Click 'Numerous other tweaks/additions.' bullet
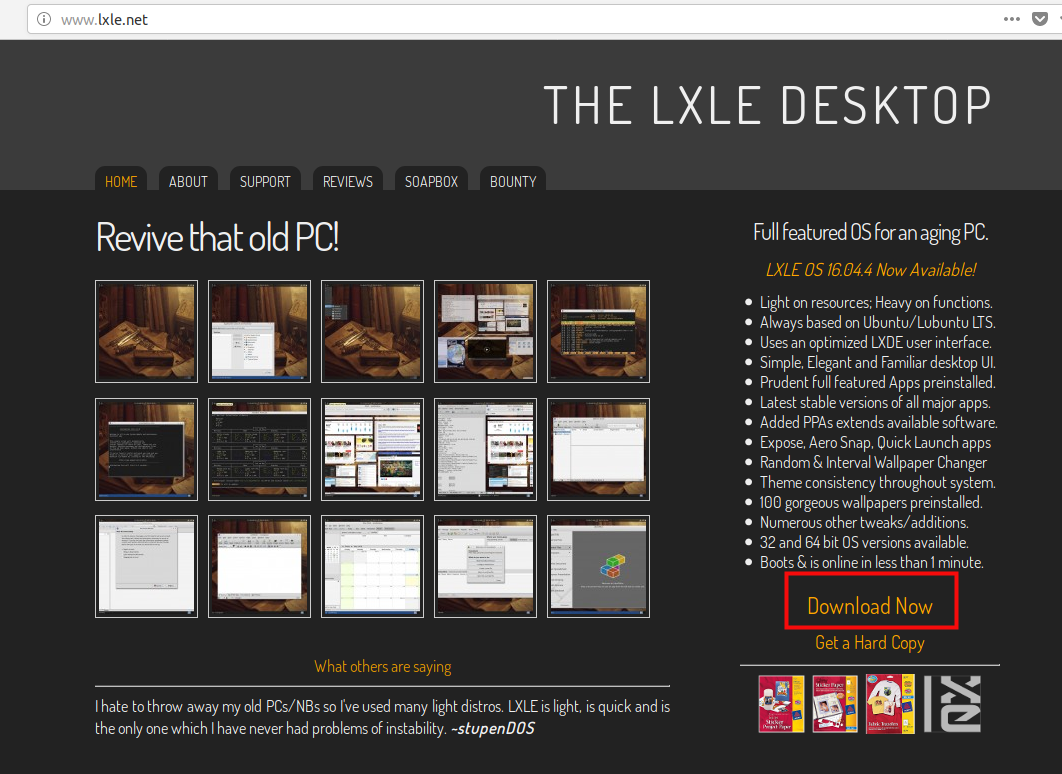This screenshot has width=1062, height=774. 864,522
